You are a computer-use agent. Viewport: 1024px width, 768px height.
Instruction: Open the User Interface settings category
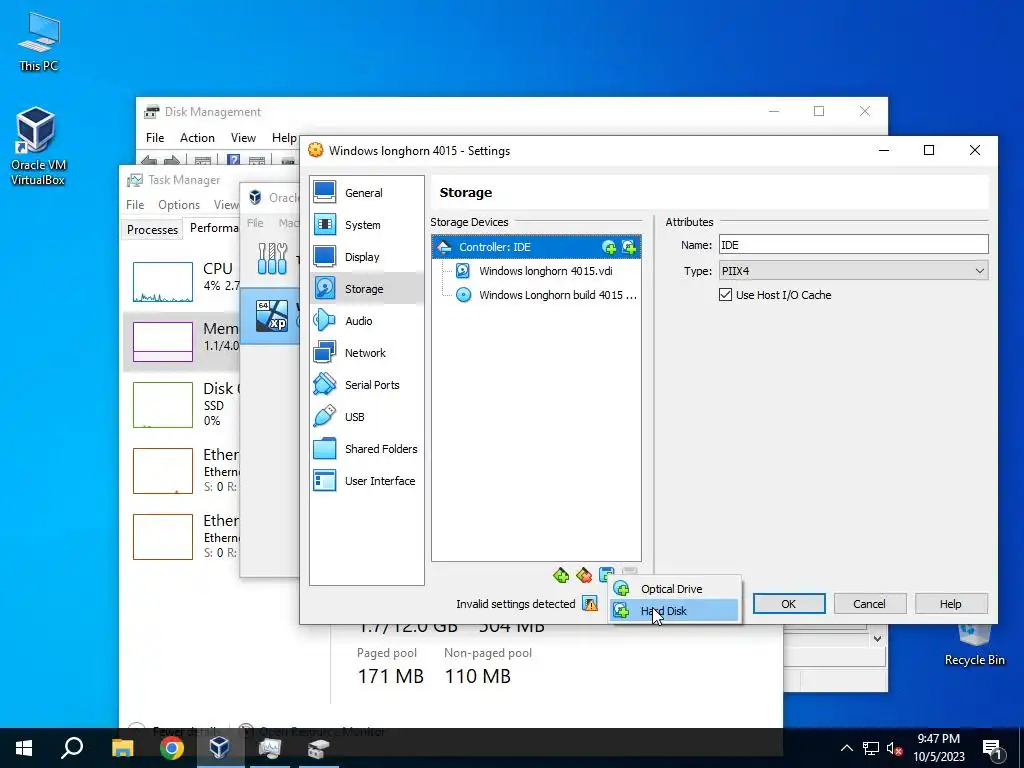pyautogui.click(x=366, y=481)
